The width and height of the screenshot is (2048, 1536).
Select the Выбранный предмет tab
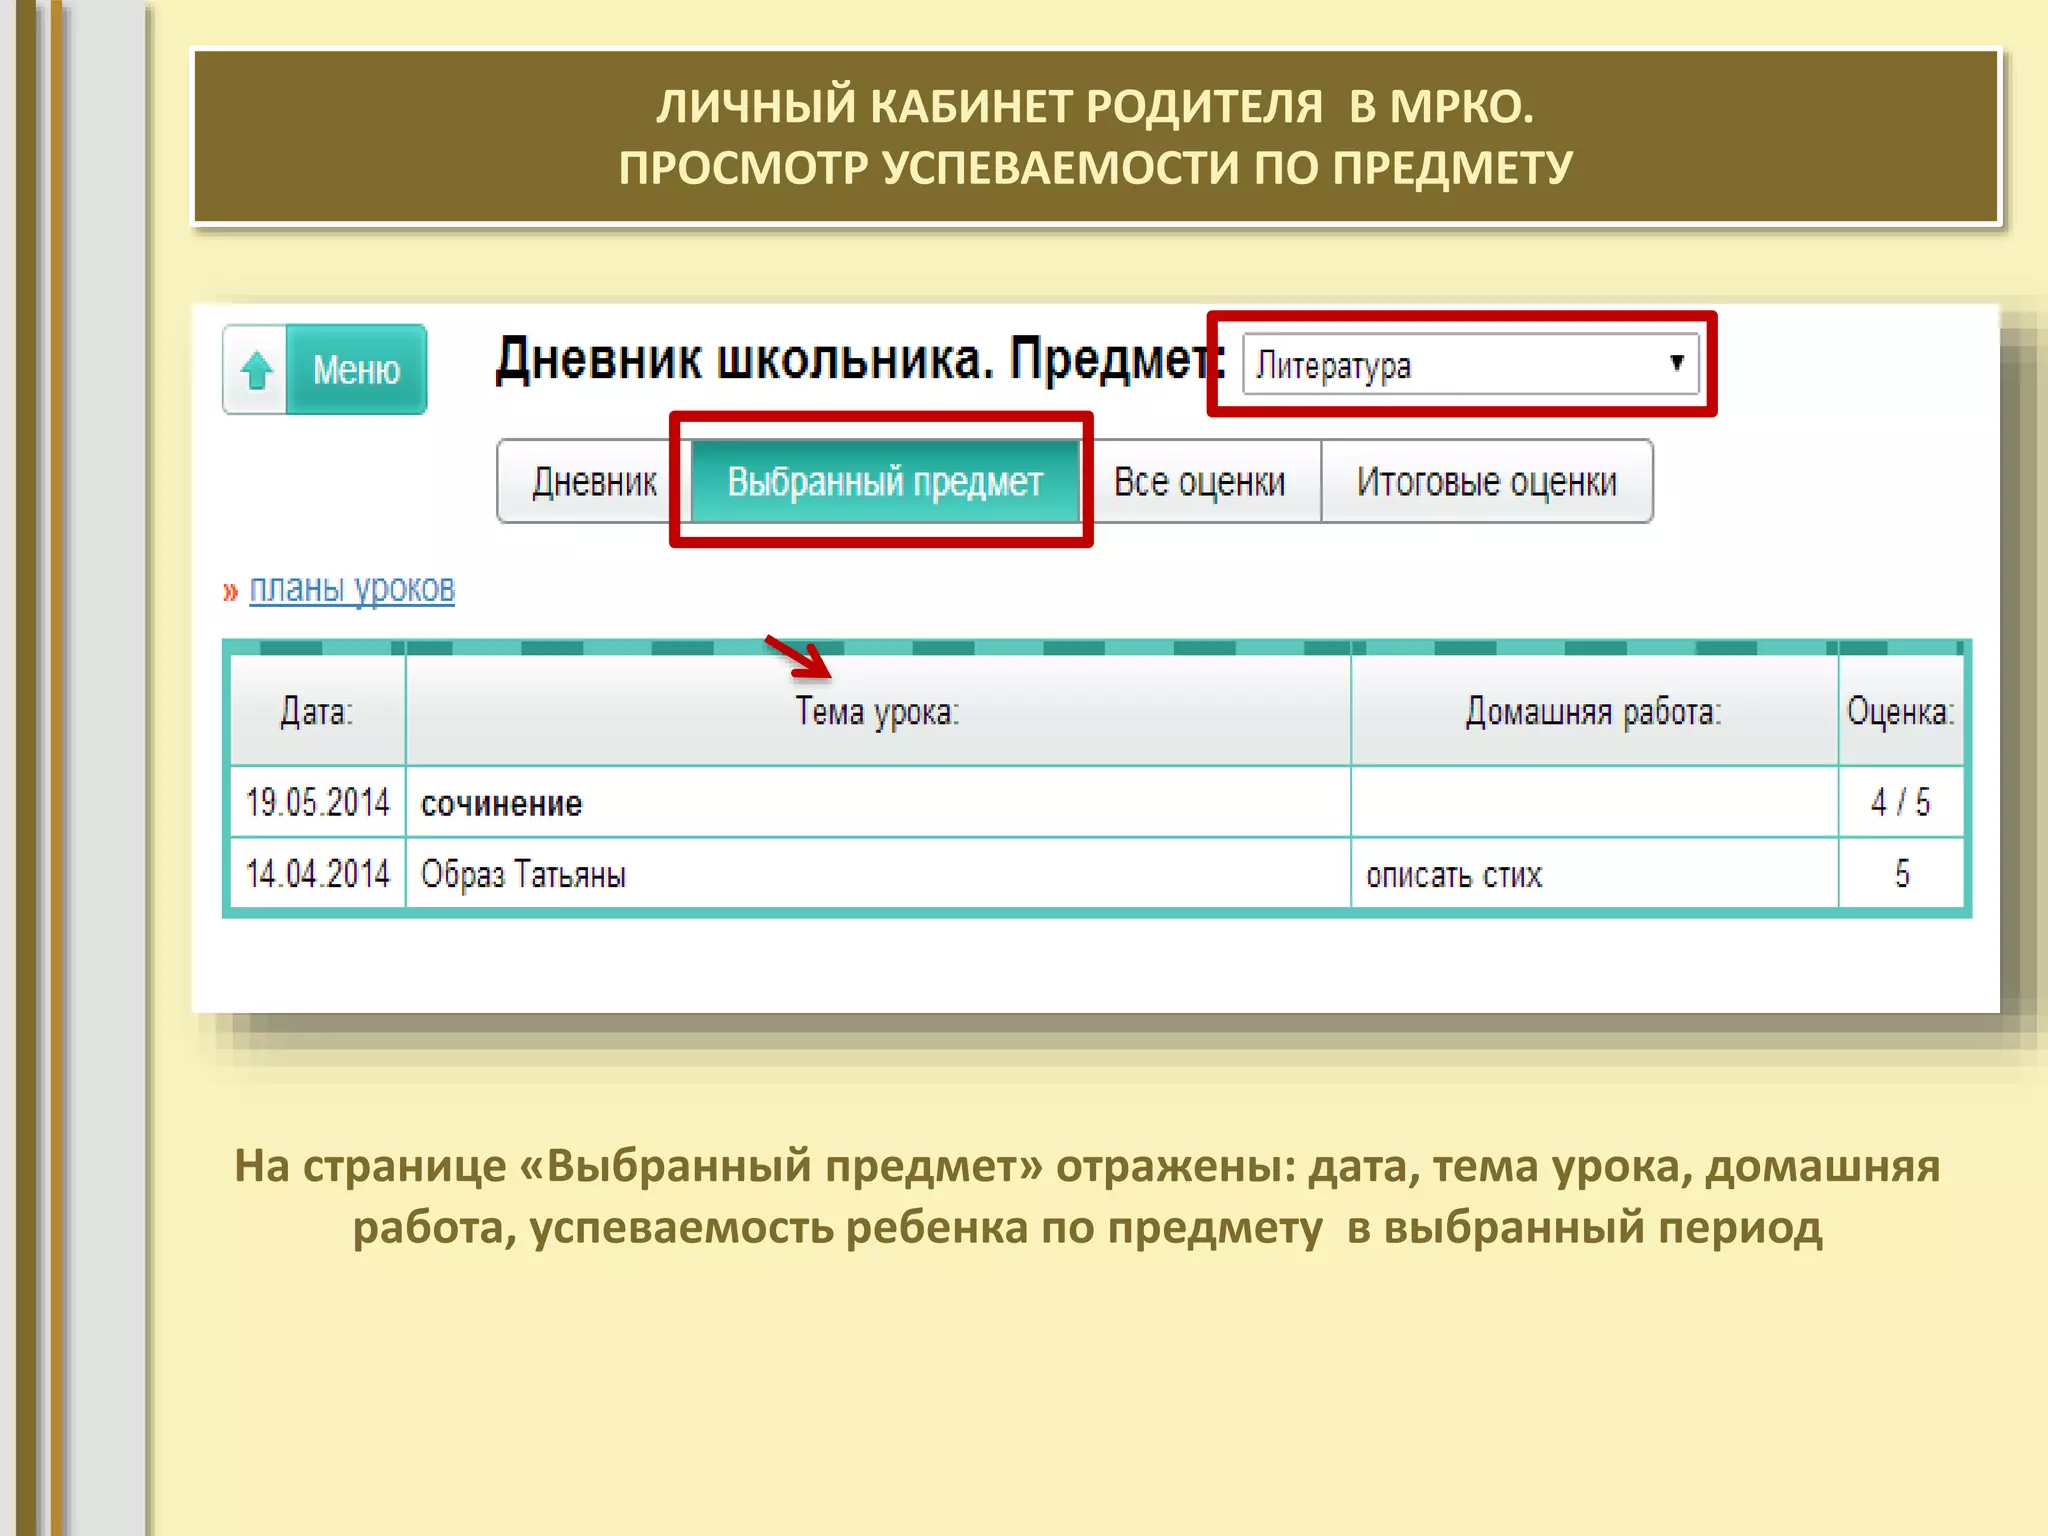885,482
